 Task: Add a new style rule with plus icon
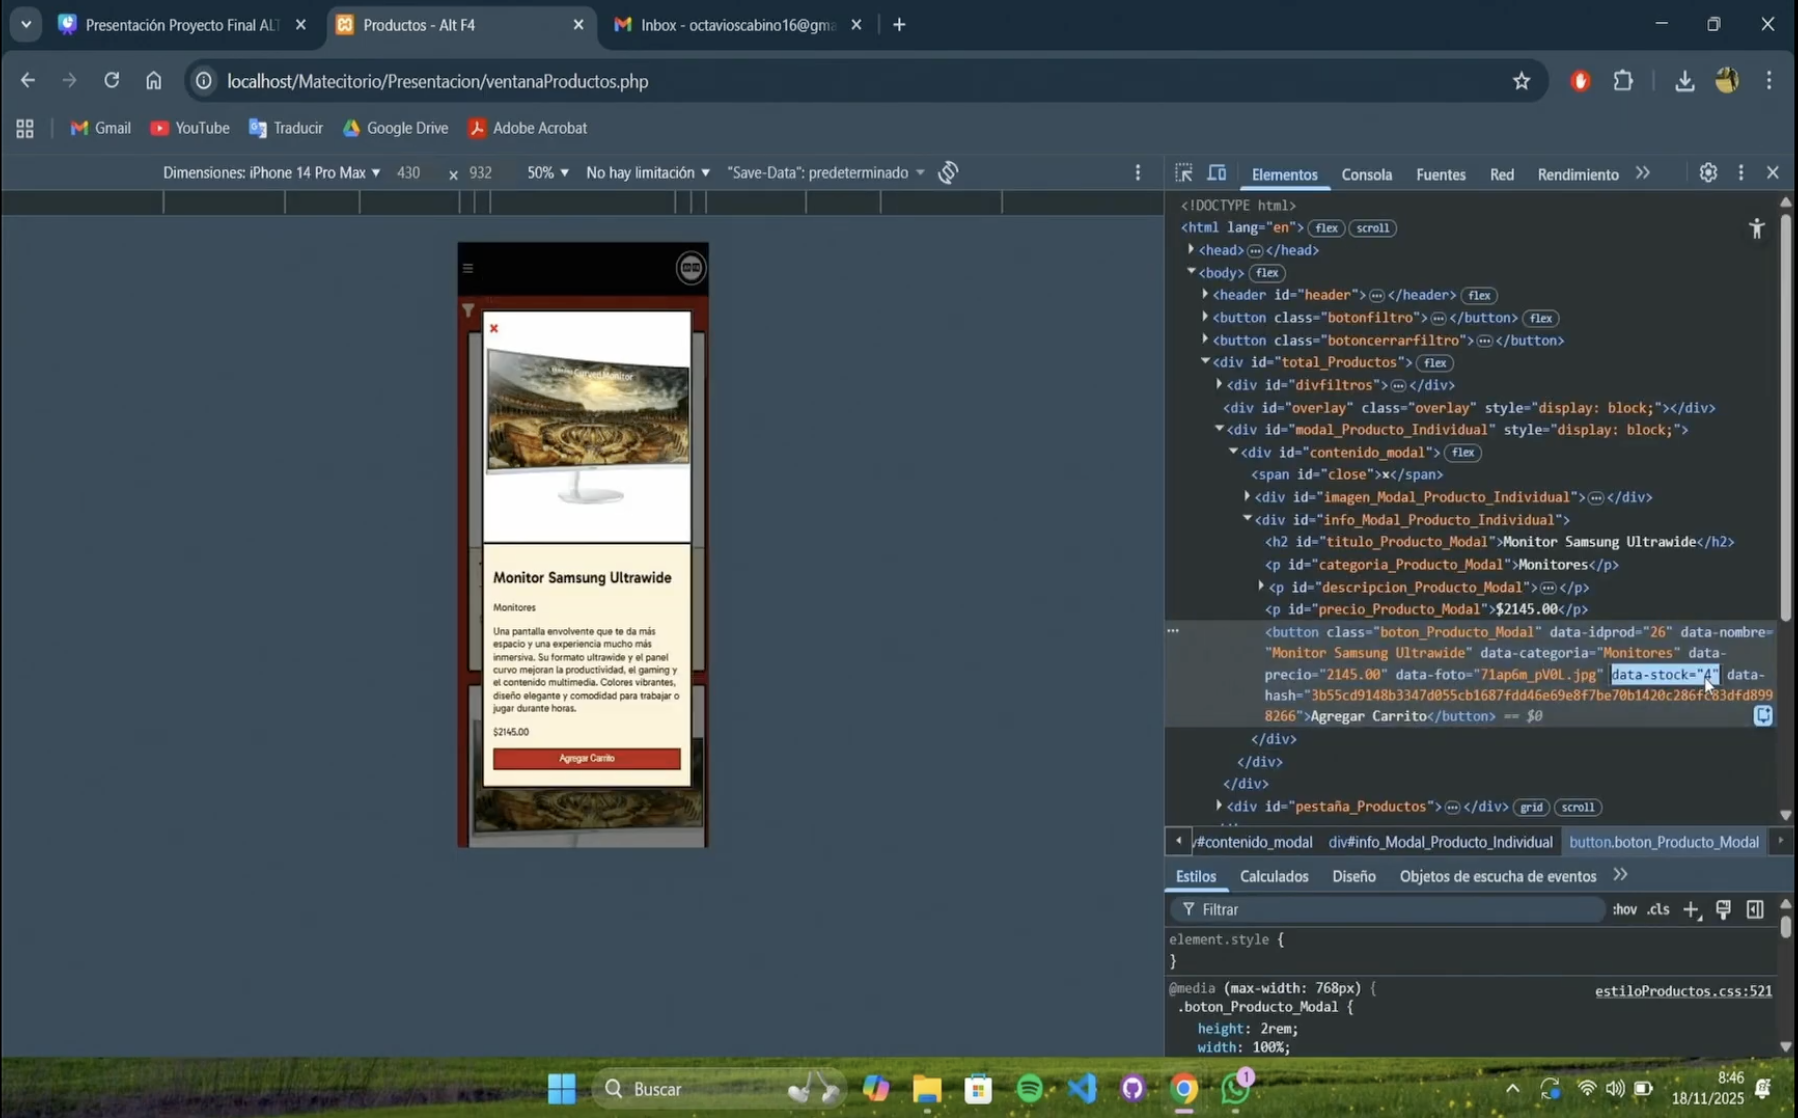[1690, 909]
